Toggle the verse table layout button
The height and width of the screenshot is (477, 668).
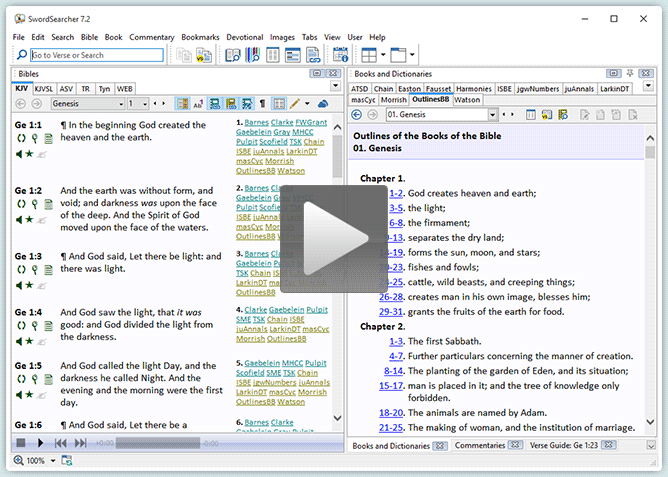pos(279,103)
